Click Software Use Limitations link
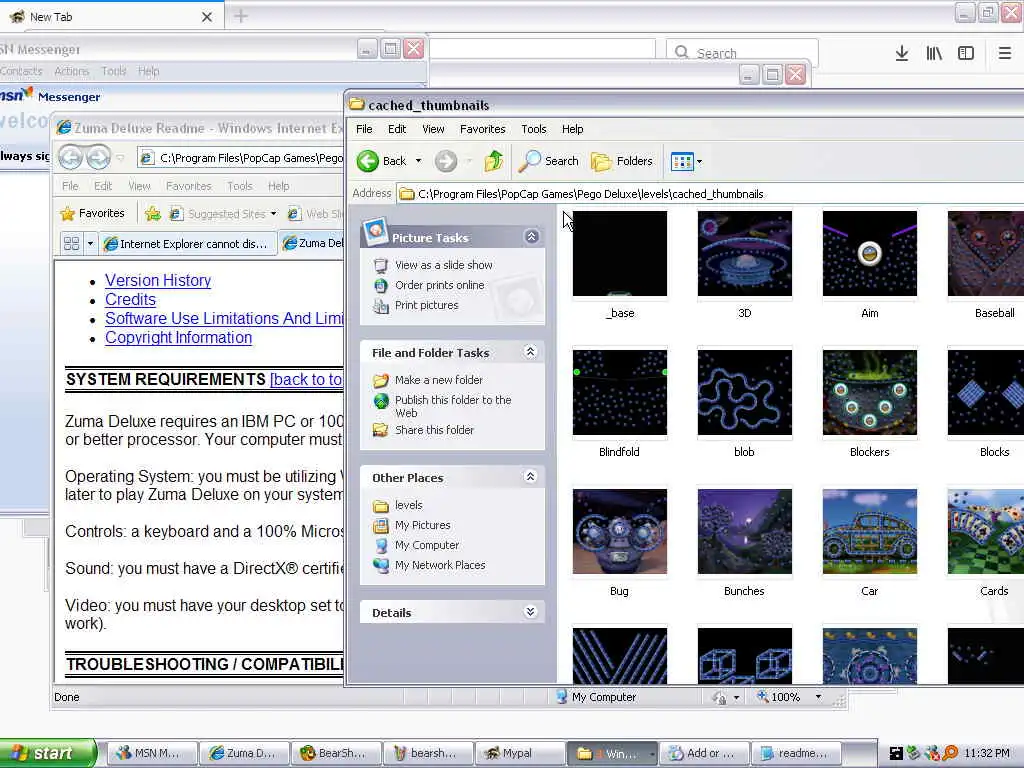The image size is (1024, 768). (224, 318)
